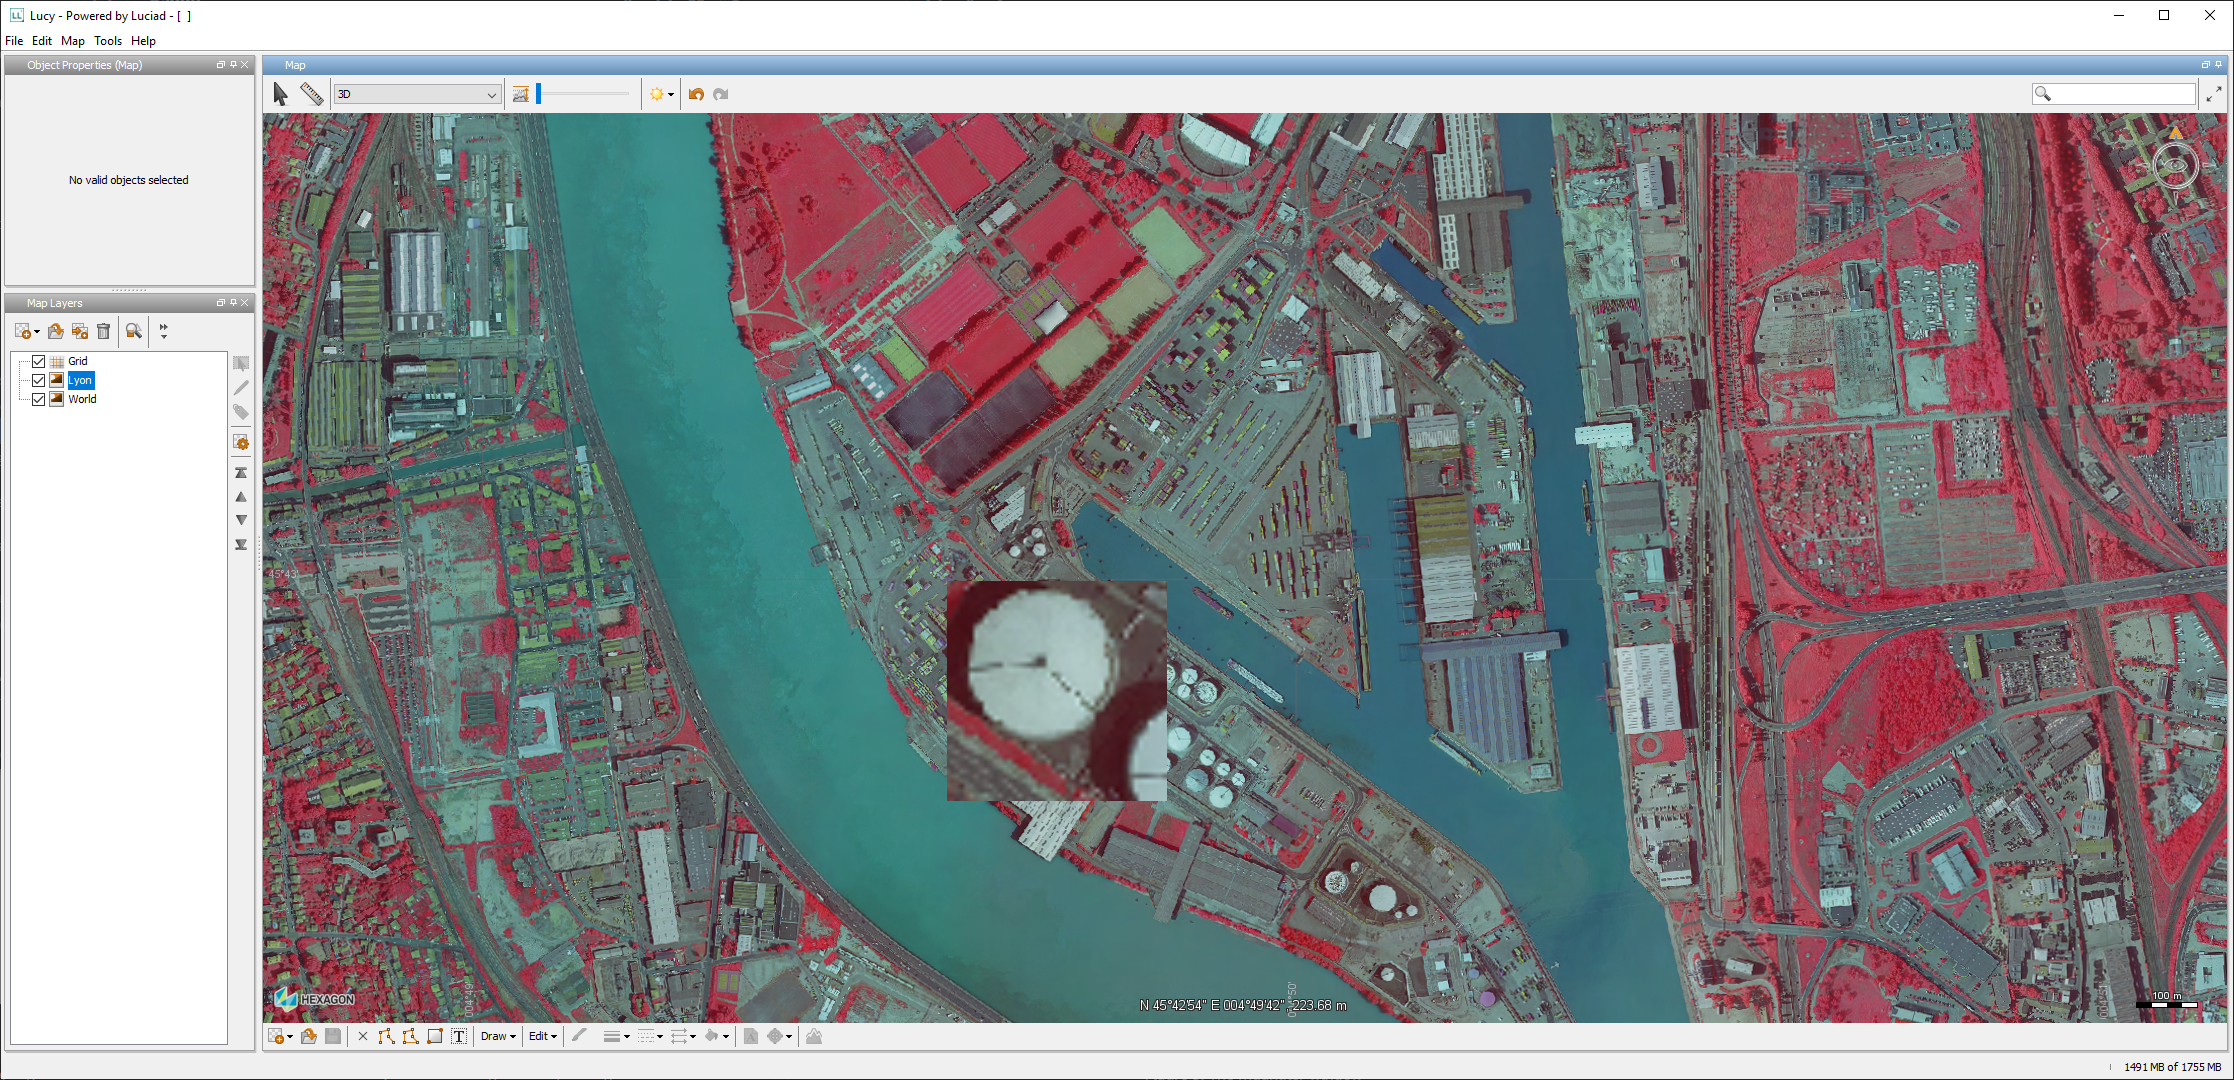Activate the ruler measurement tool
The image size is (2234, 1080).
click(312, 94)
